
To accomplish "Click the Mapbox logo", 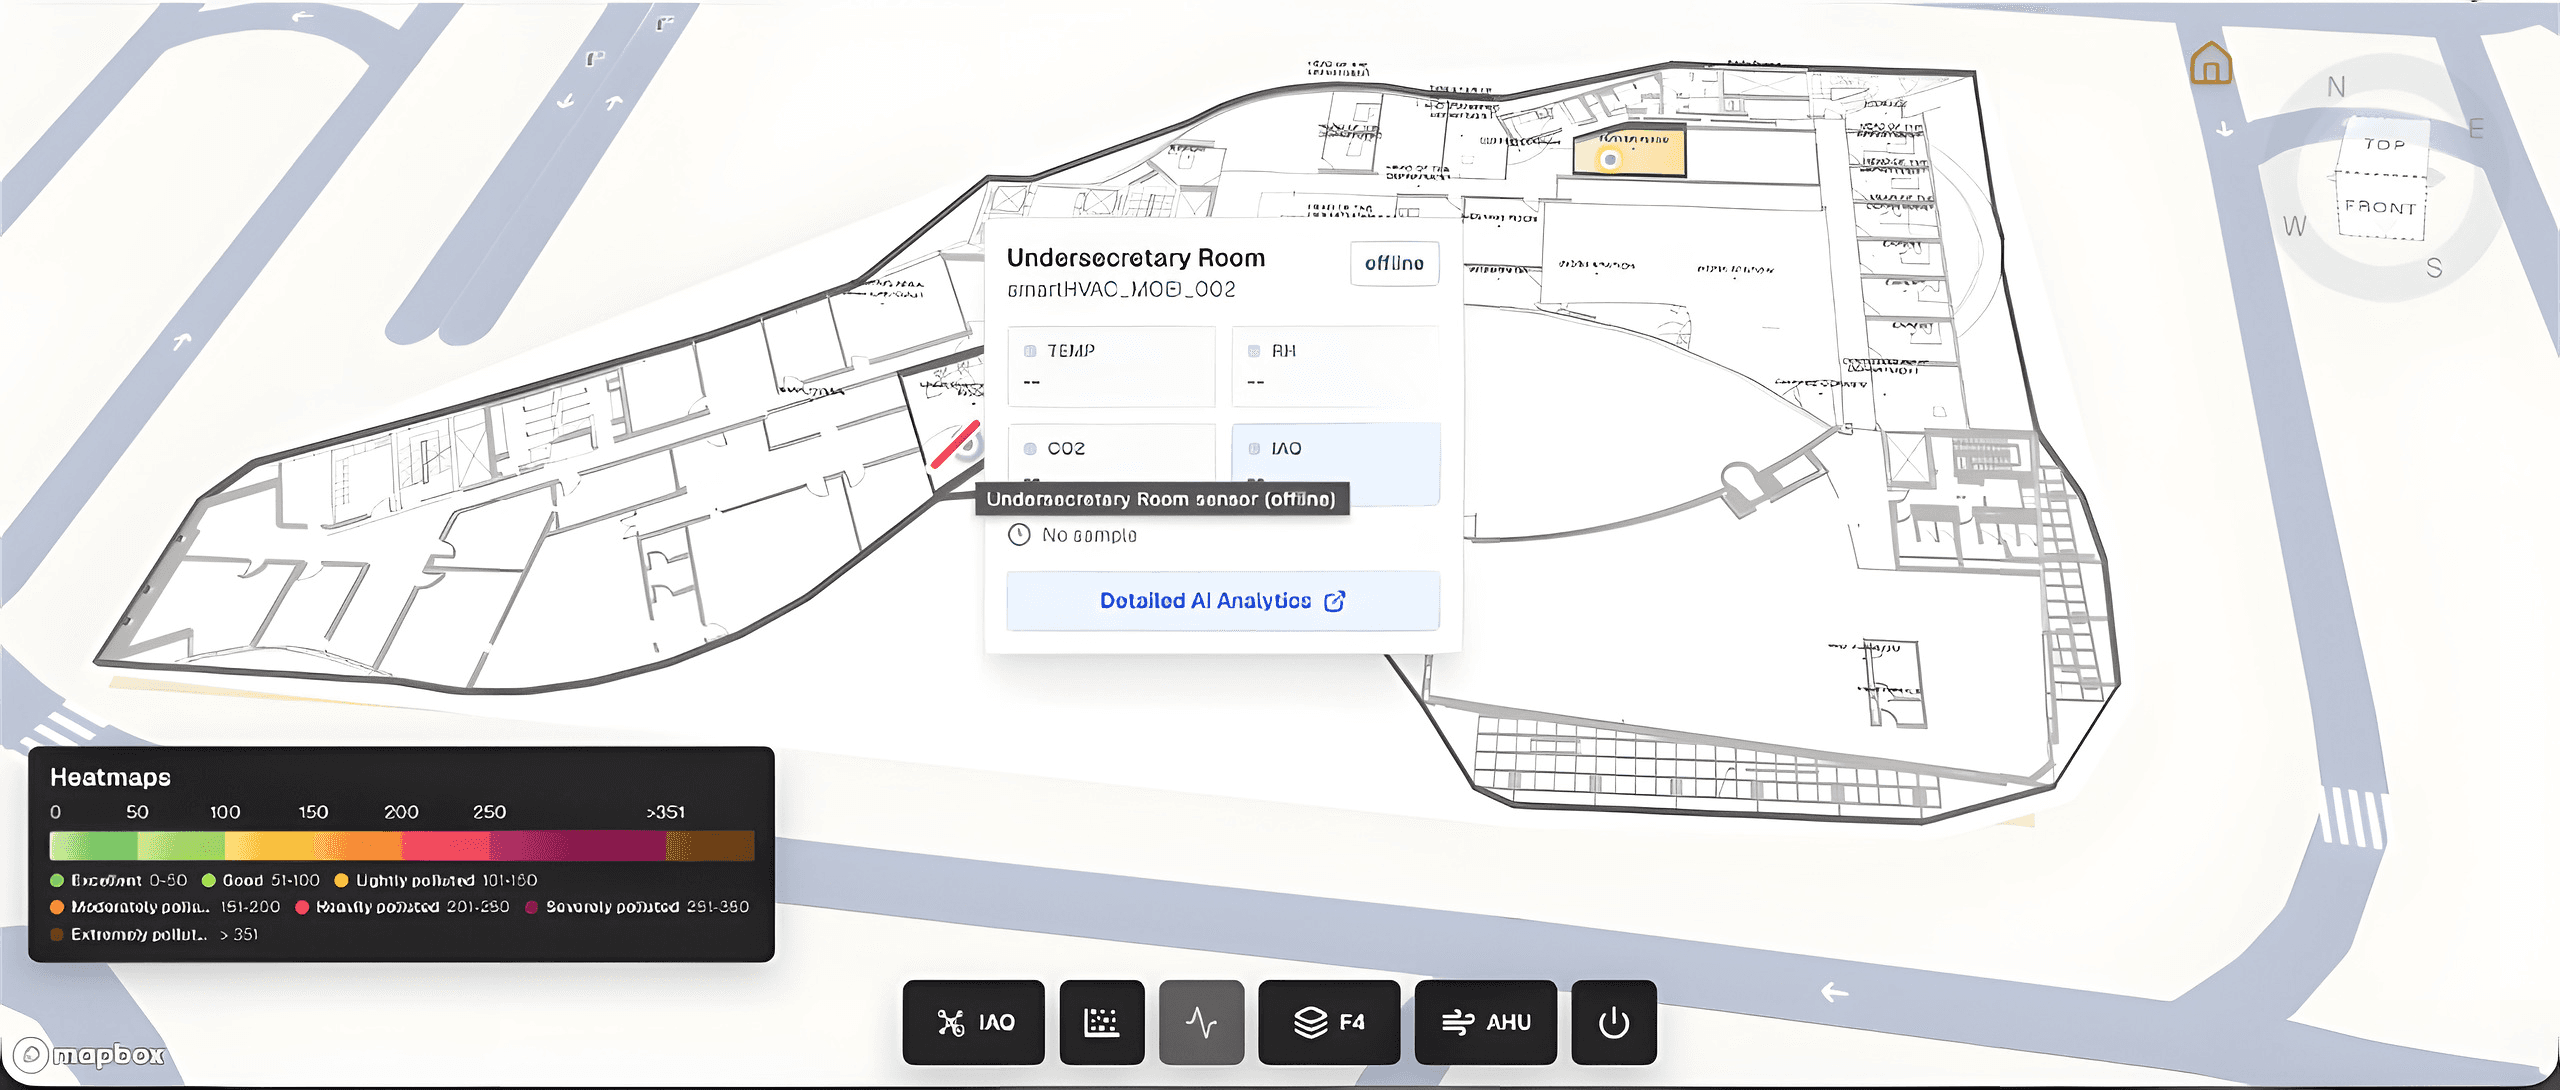I will [x=90, y=1054].
